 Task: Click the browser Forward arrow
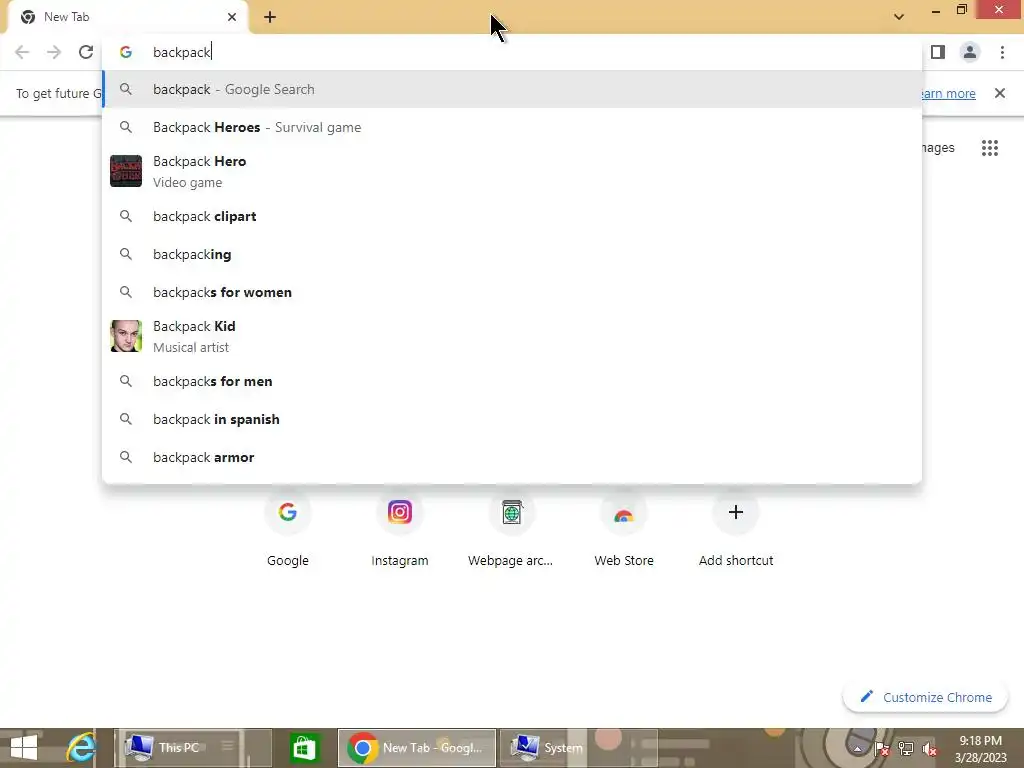(x=54, y=52)
